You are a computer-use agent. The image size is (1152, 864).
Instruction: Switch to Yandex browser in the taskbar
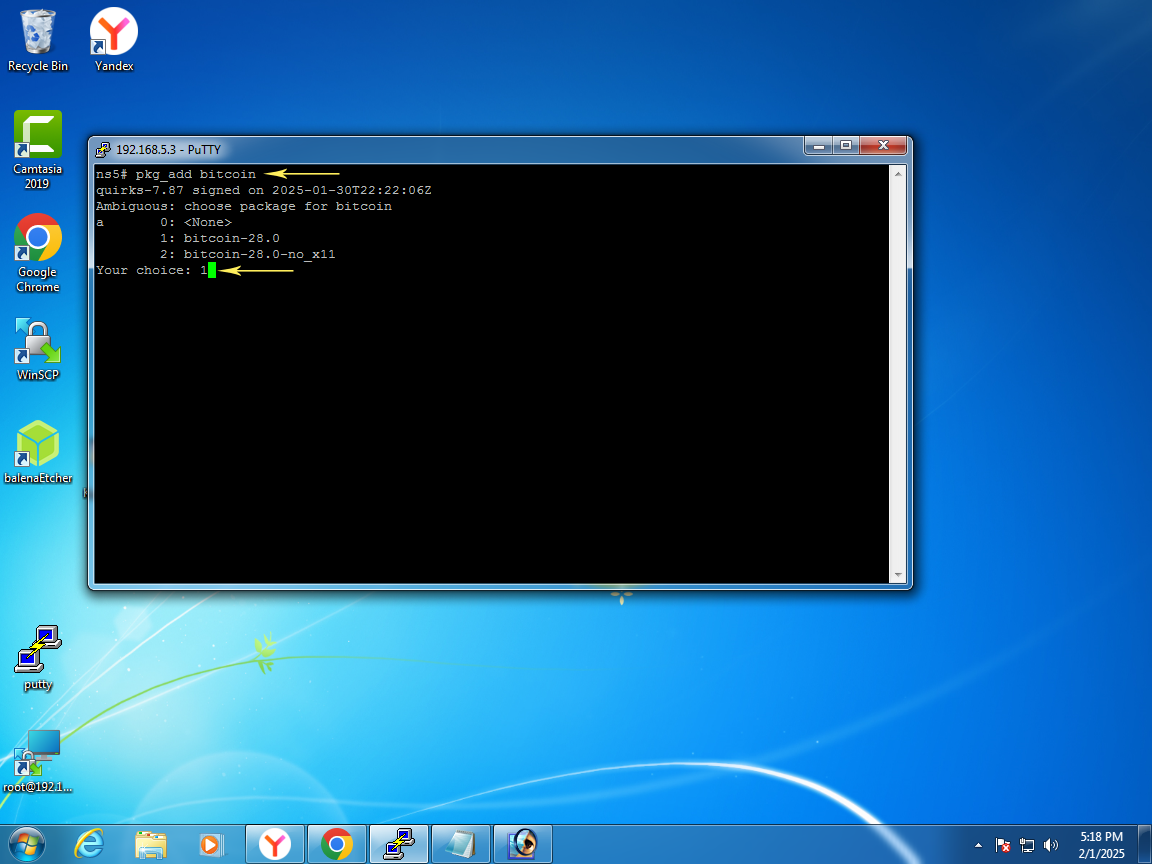click(274, 844)
